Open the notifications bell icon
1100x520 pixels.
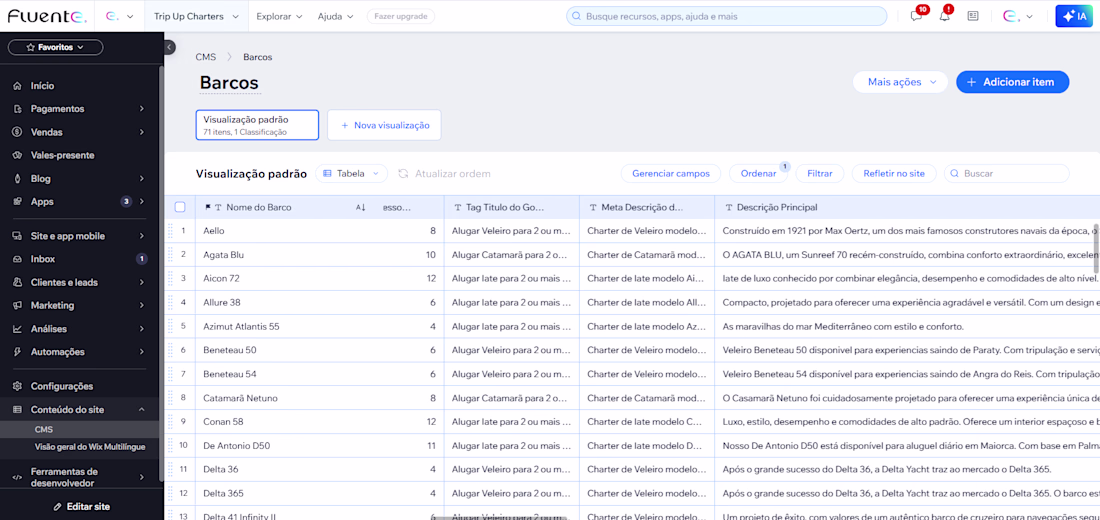click(x=944, y=15)
